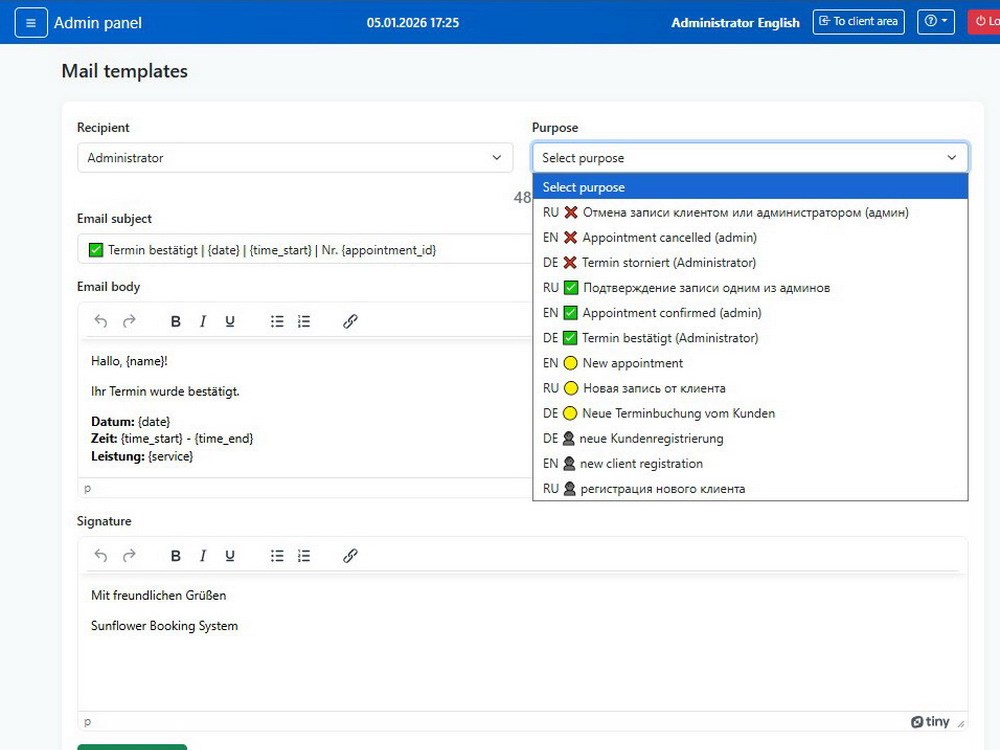The height and width of the screenshot is (750, 1000).
Task: Insert link in Signature editor
Action: (350, 555)
